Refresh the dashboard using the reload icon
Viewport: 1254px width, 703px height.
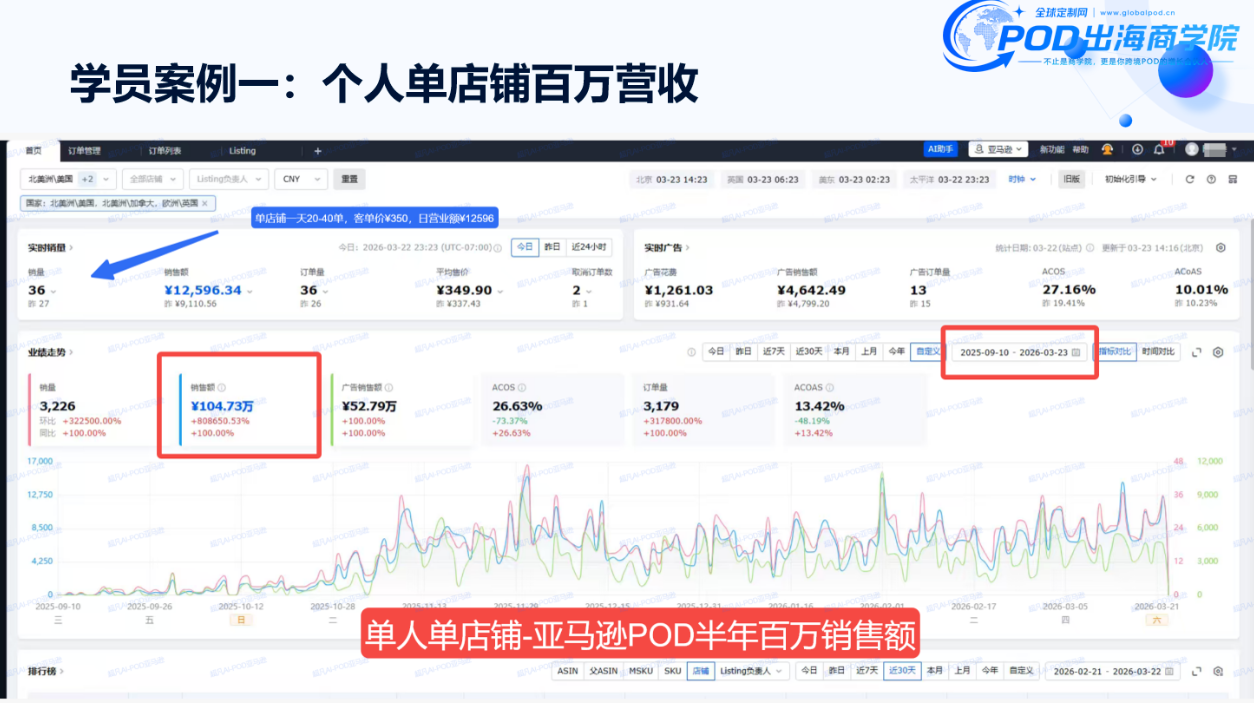1190,179
